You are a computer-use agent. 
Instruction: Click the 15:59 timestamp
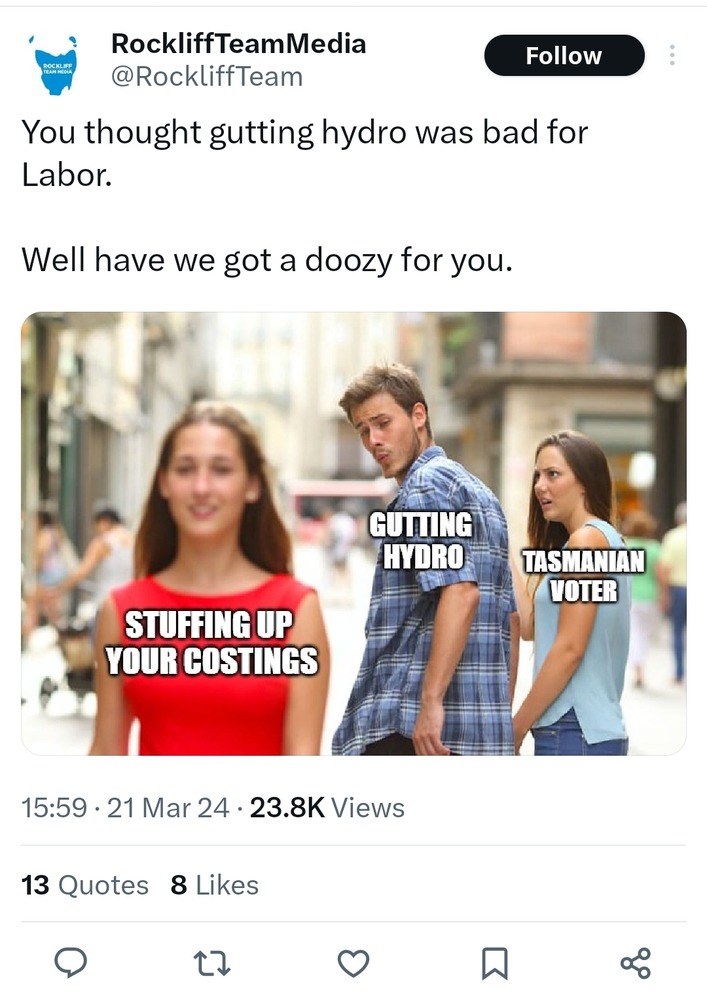click(x=54, y=807)
